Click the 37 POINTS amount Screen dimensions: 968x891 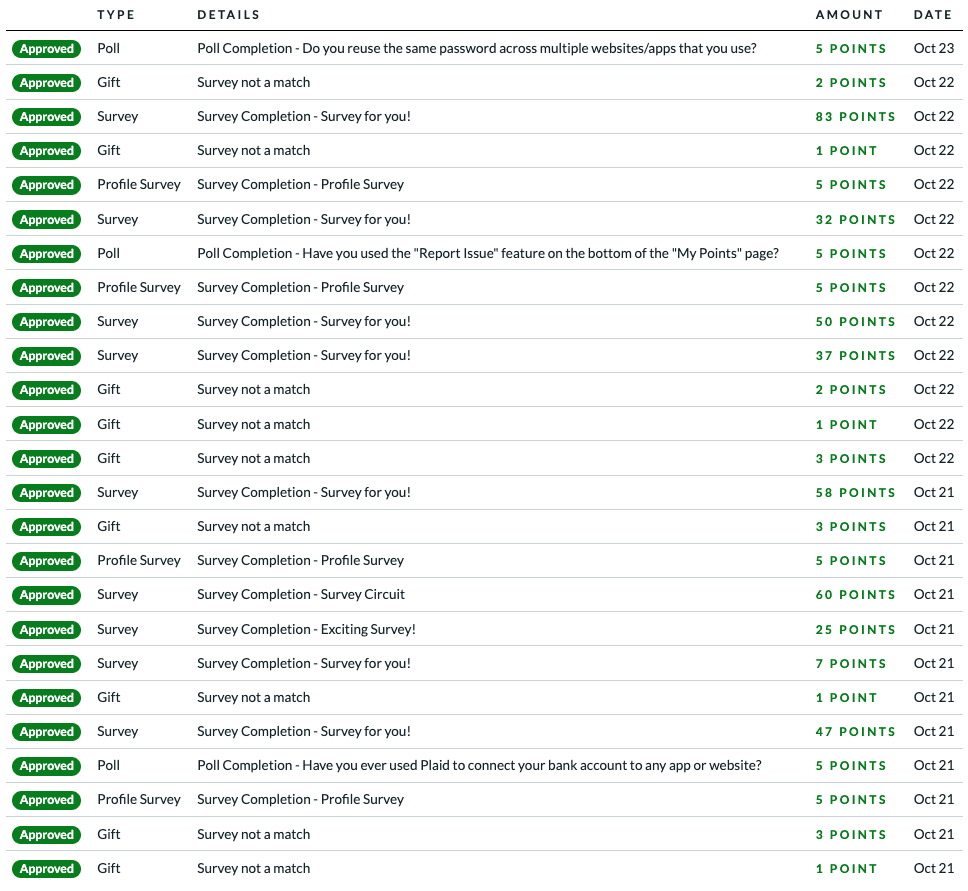(855, 356)
